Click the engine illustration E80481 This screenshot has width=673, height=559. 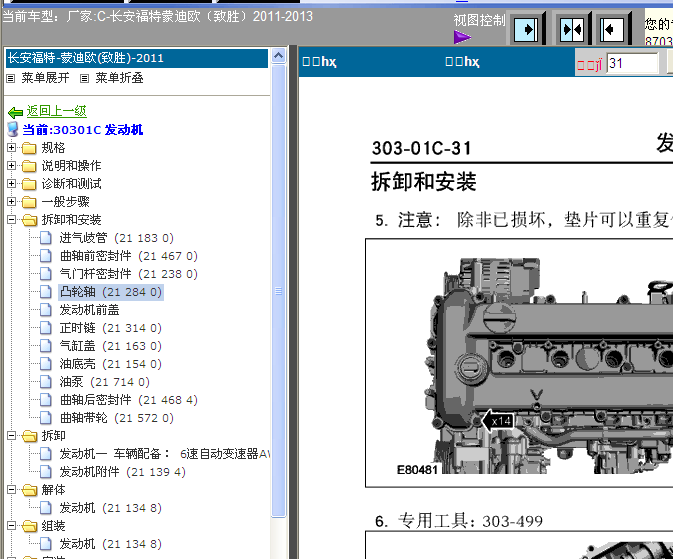pyautogui.click(x=519, y=363)
